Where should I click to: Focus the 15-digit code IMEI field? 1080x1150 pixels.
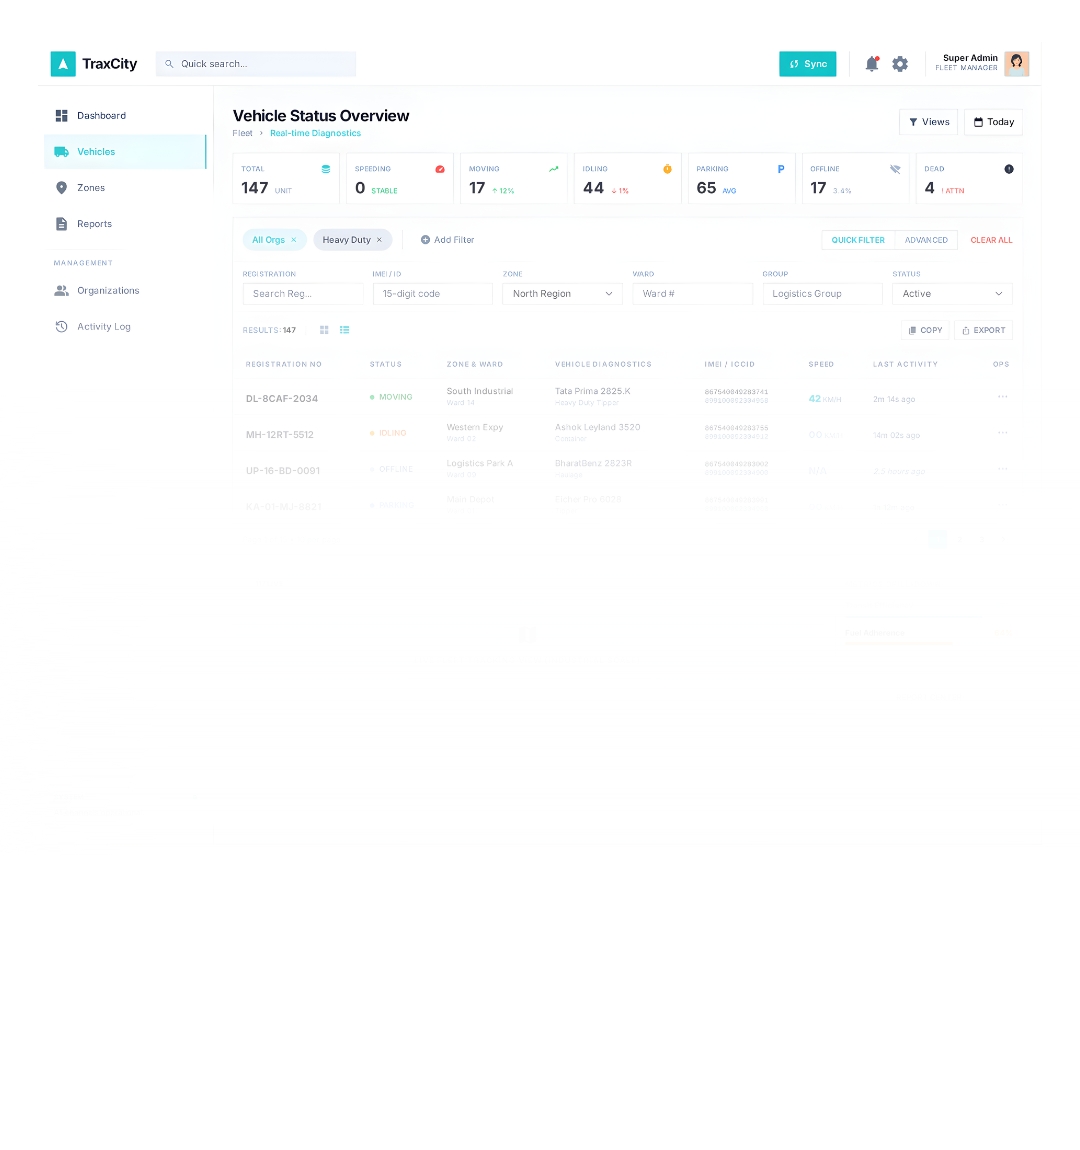tap(433, 293)
